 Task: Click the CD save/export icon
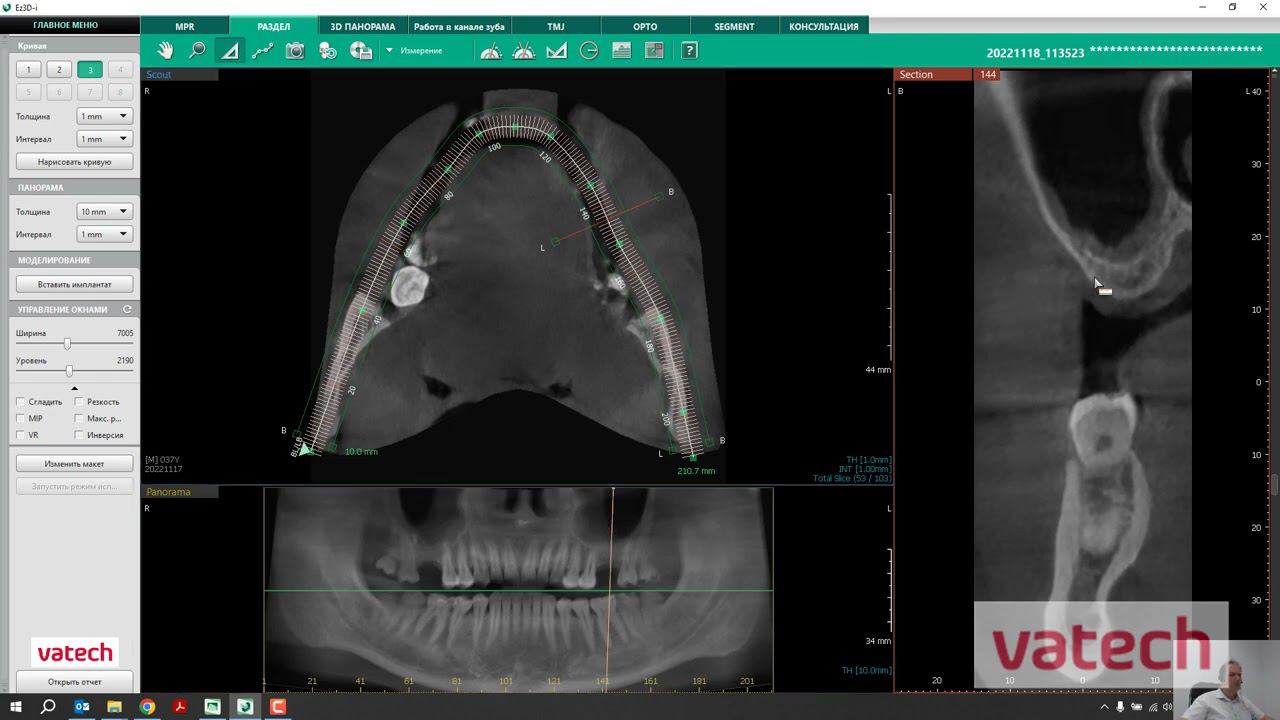(361, 51)
